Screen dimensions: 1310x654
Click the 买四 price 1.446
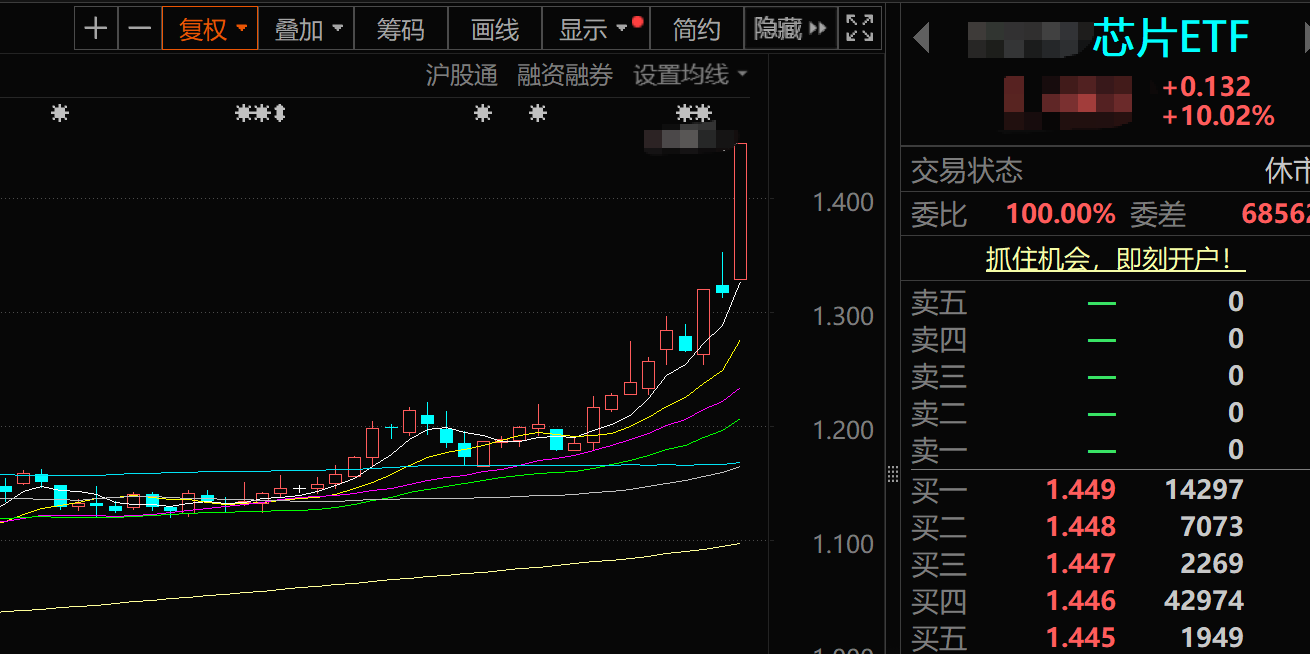pyautogui.click(x=1081, y=601)
